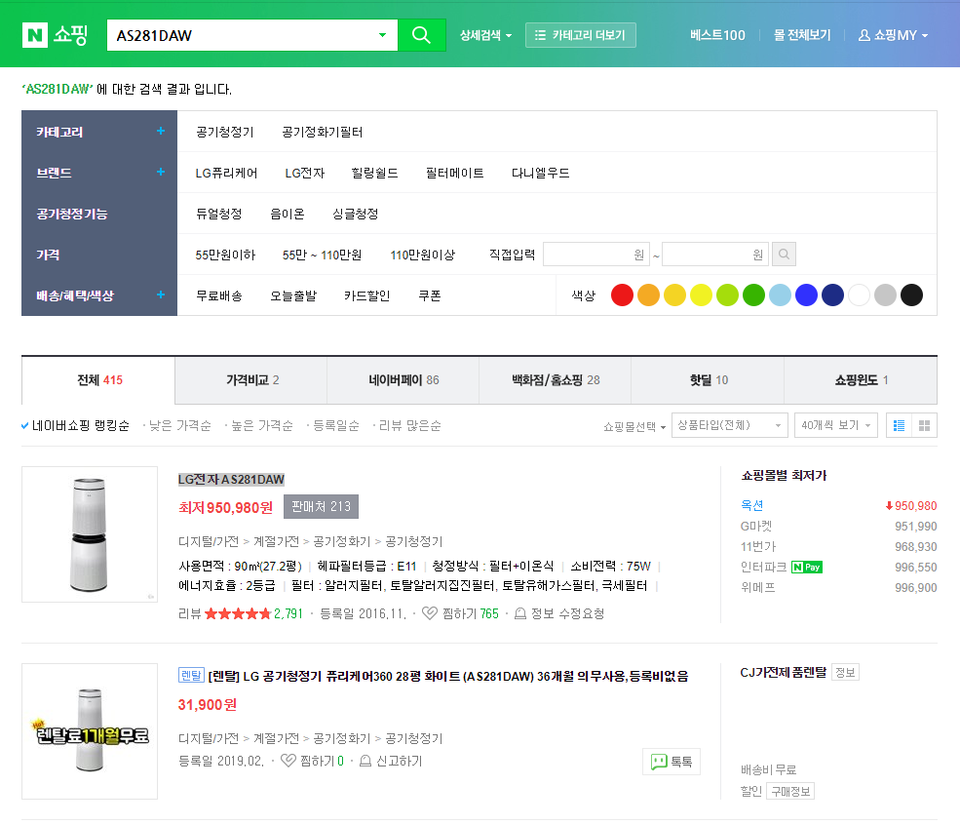Expand 배송/혜택/색상 filter with plus icon

tap(160, 294)
